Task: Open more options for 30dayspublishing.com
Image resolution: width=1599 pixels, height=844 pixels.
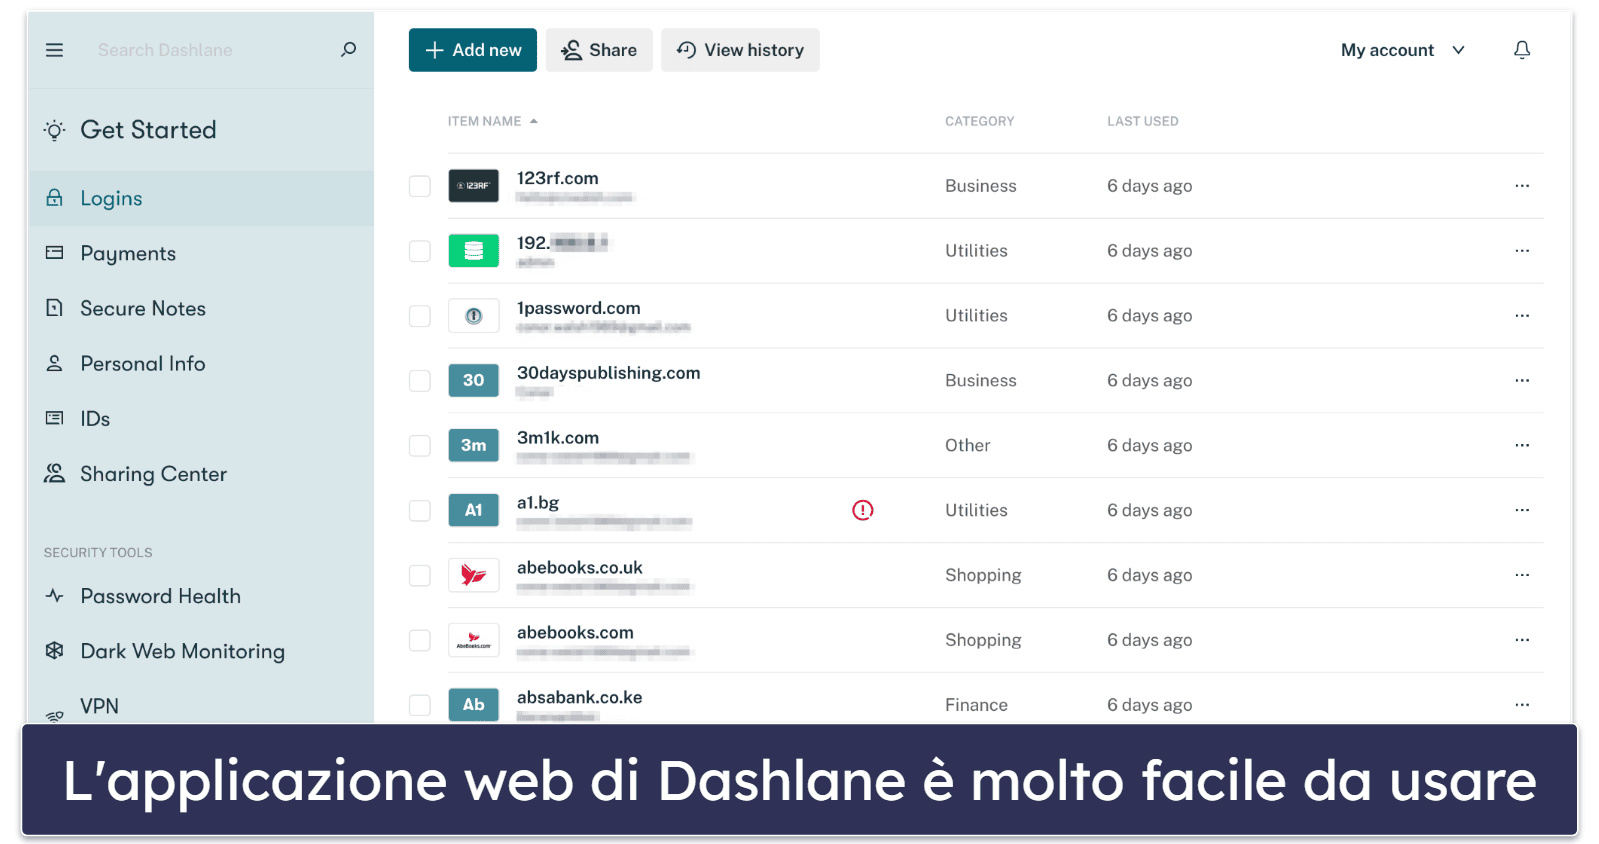Action: pyautogui.click(x=1521, y=381)
